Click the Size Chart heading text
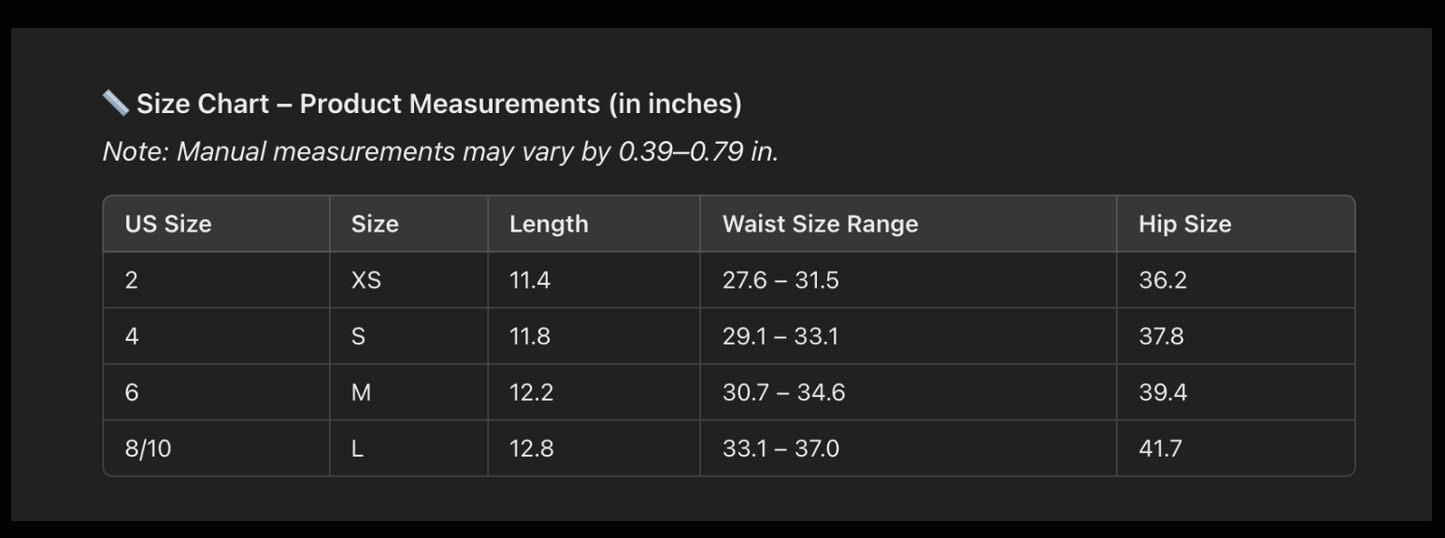Image resolution: width=1445 pixels, height=538 pixels. (x=439, y=104)
